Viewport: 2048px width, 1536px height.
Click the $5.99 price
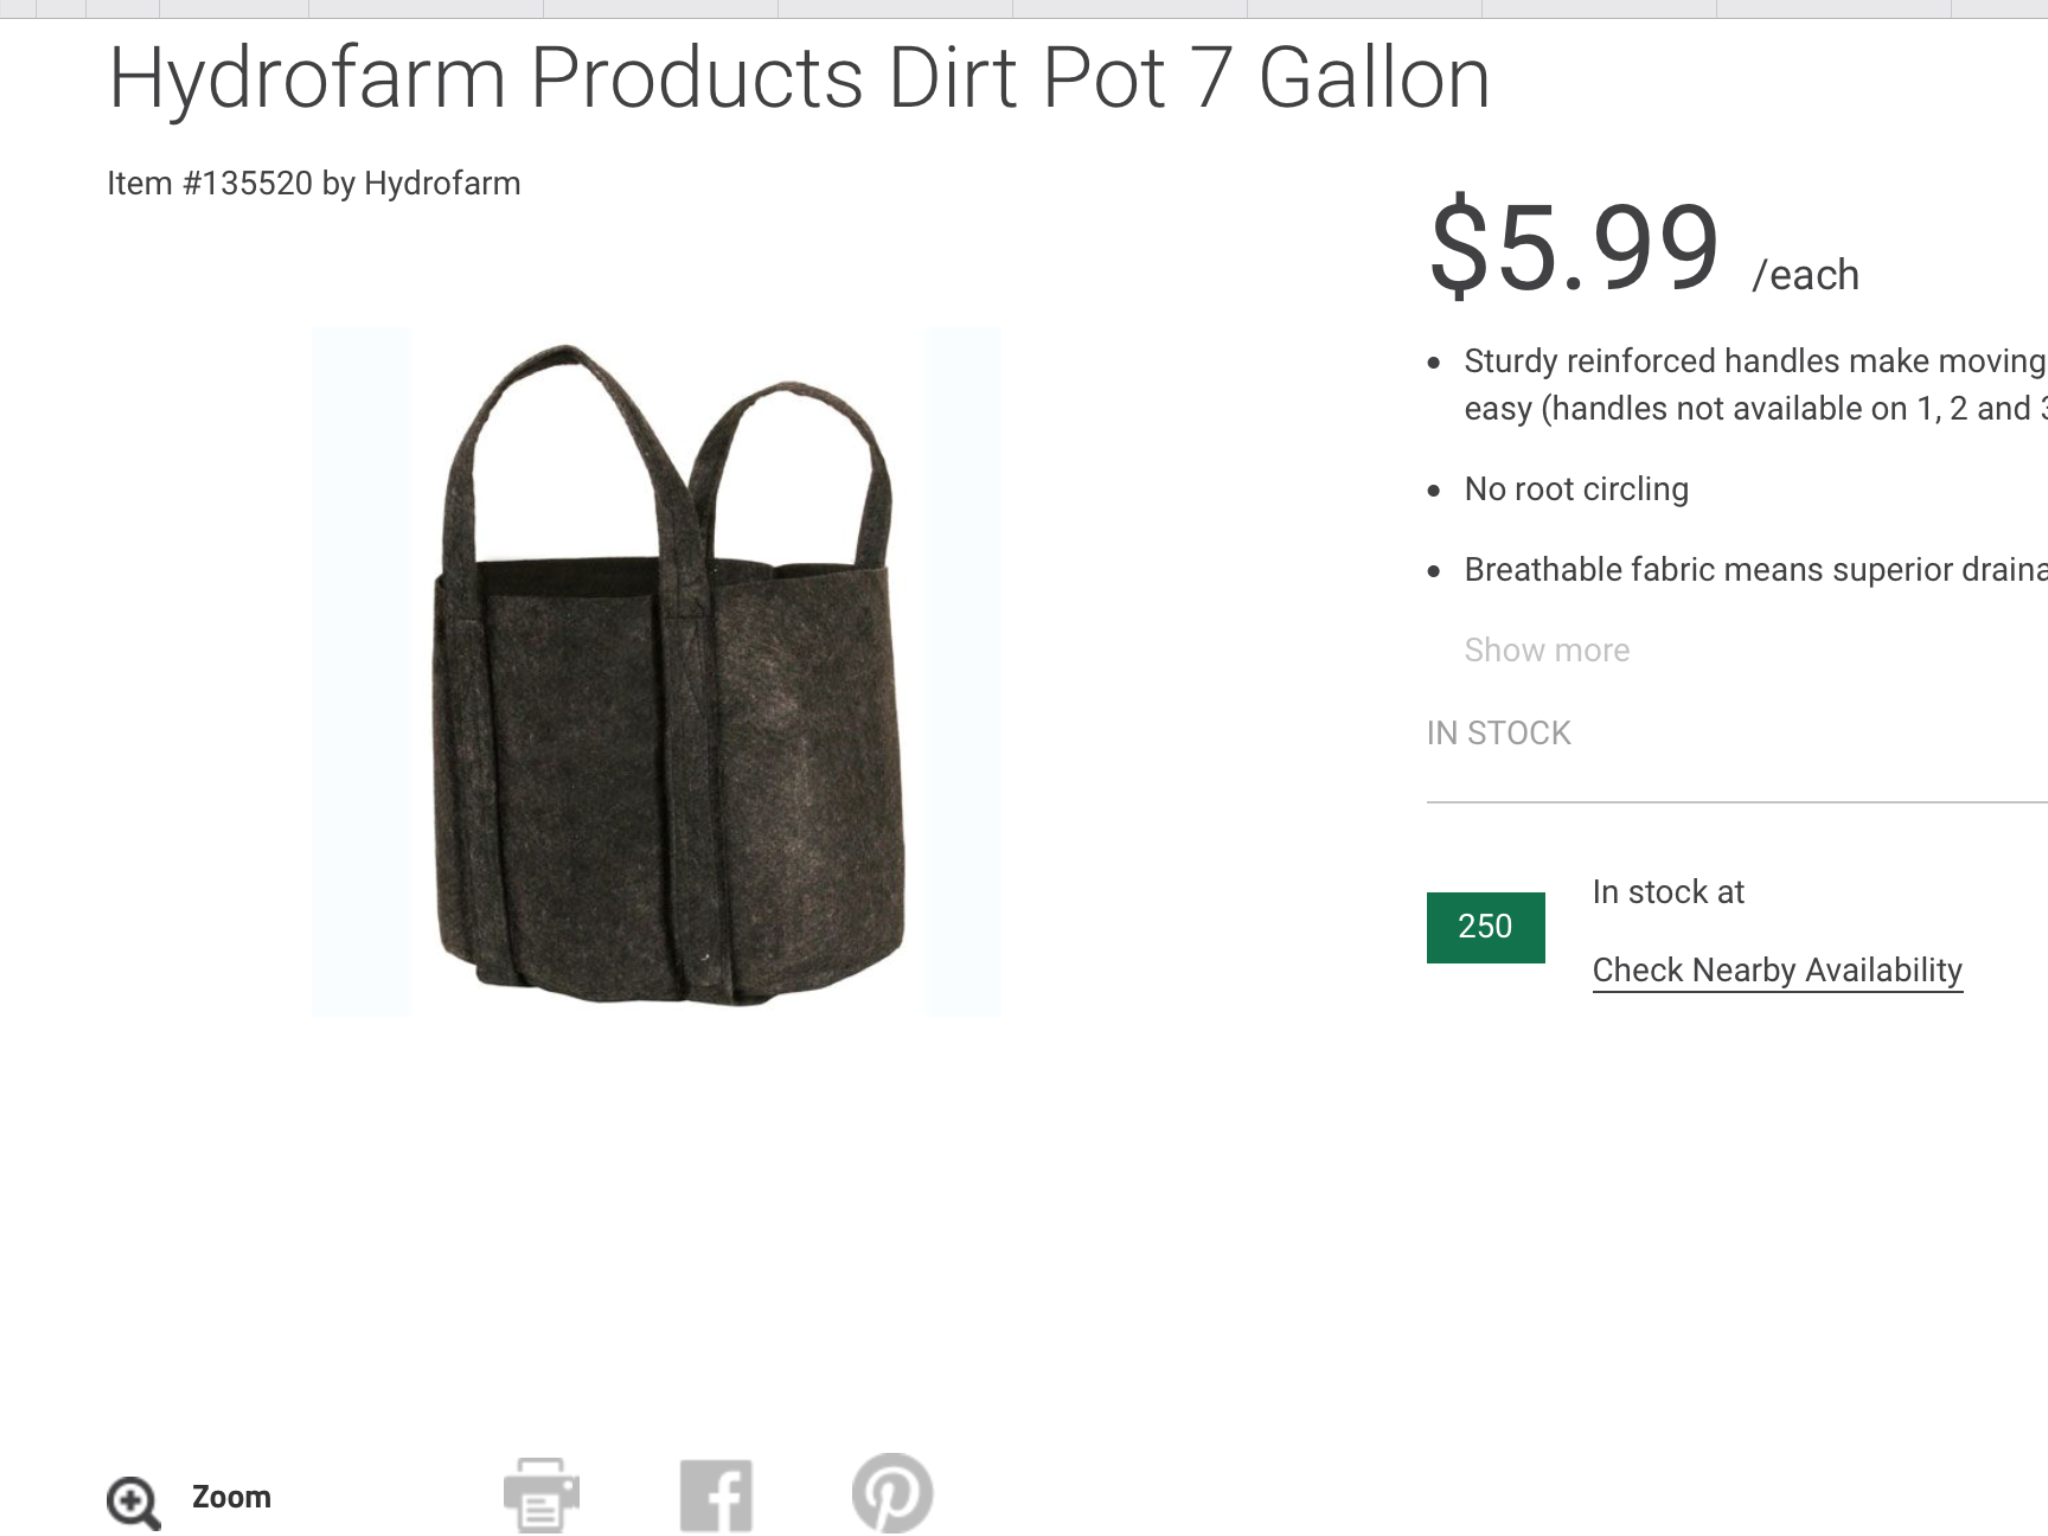1574,246
